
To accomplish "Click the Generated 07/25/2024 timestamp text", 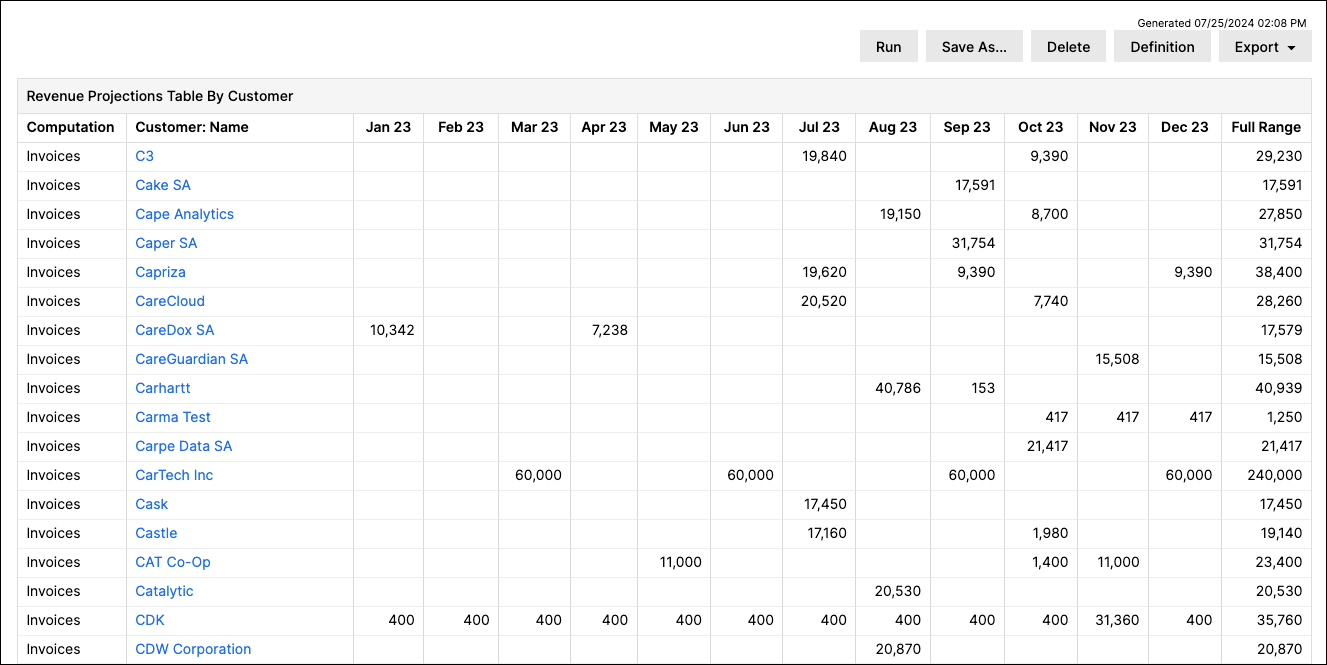I will tap(1222, 22).
